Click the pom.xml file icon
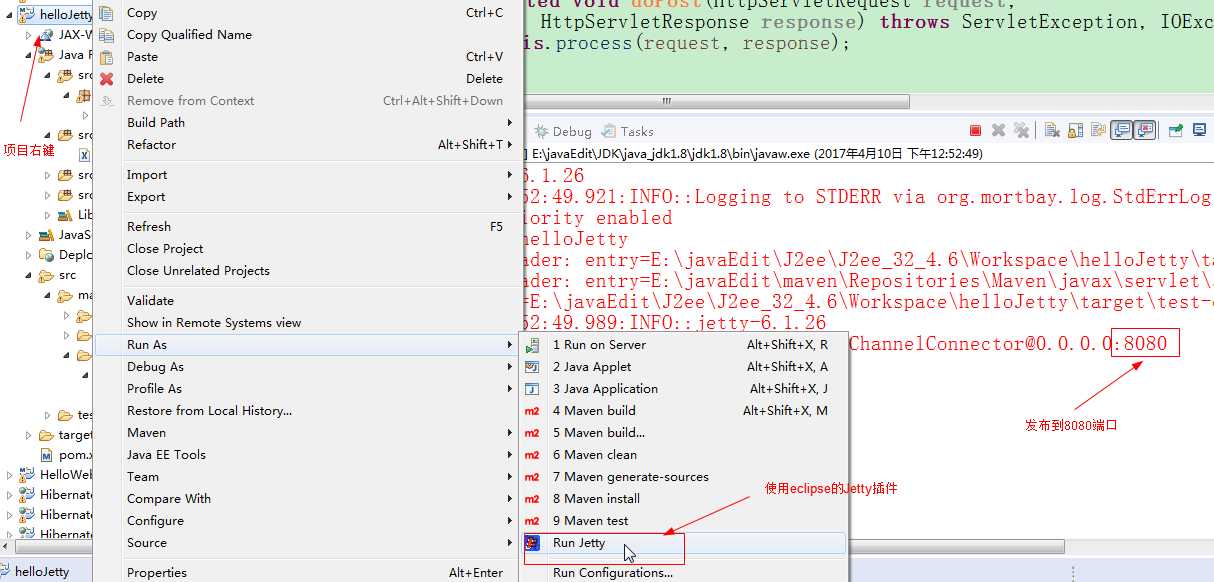1214x582 pixels. click(x=48, y=455)
